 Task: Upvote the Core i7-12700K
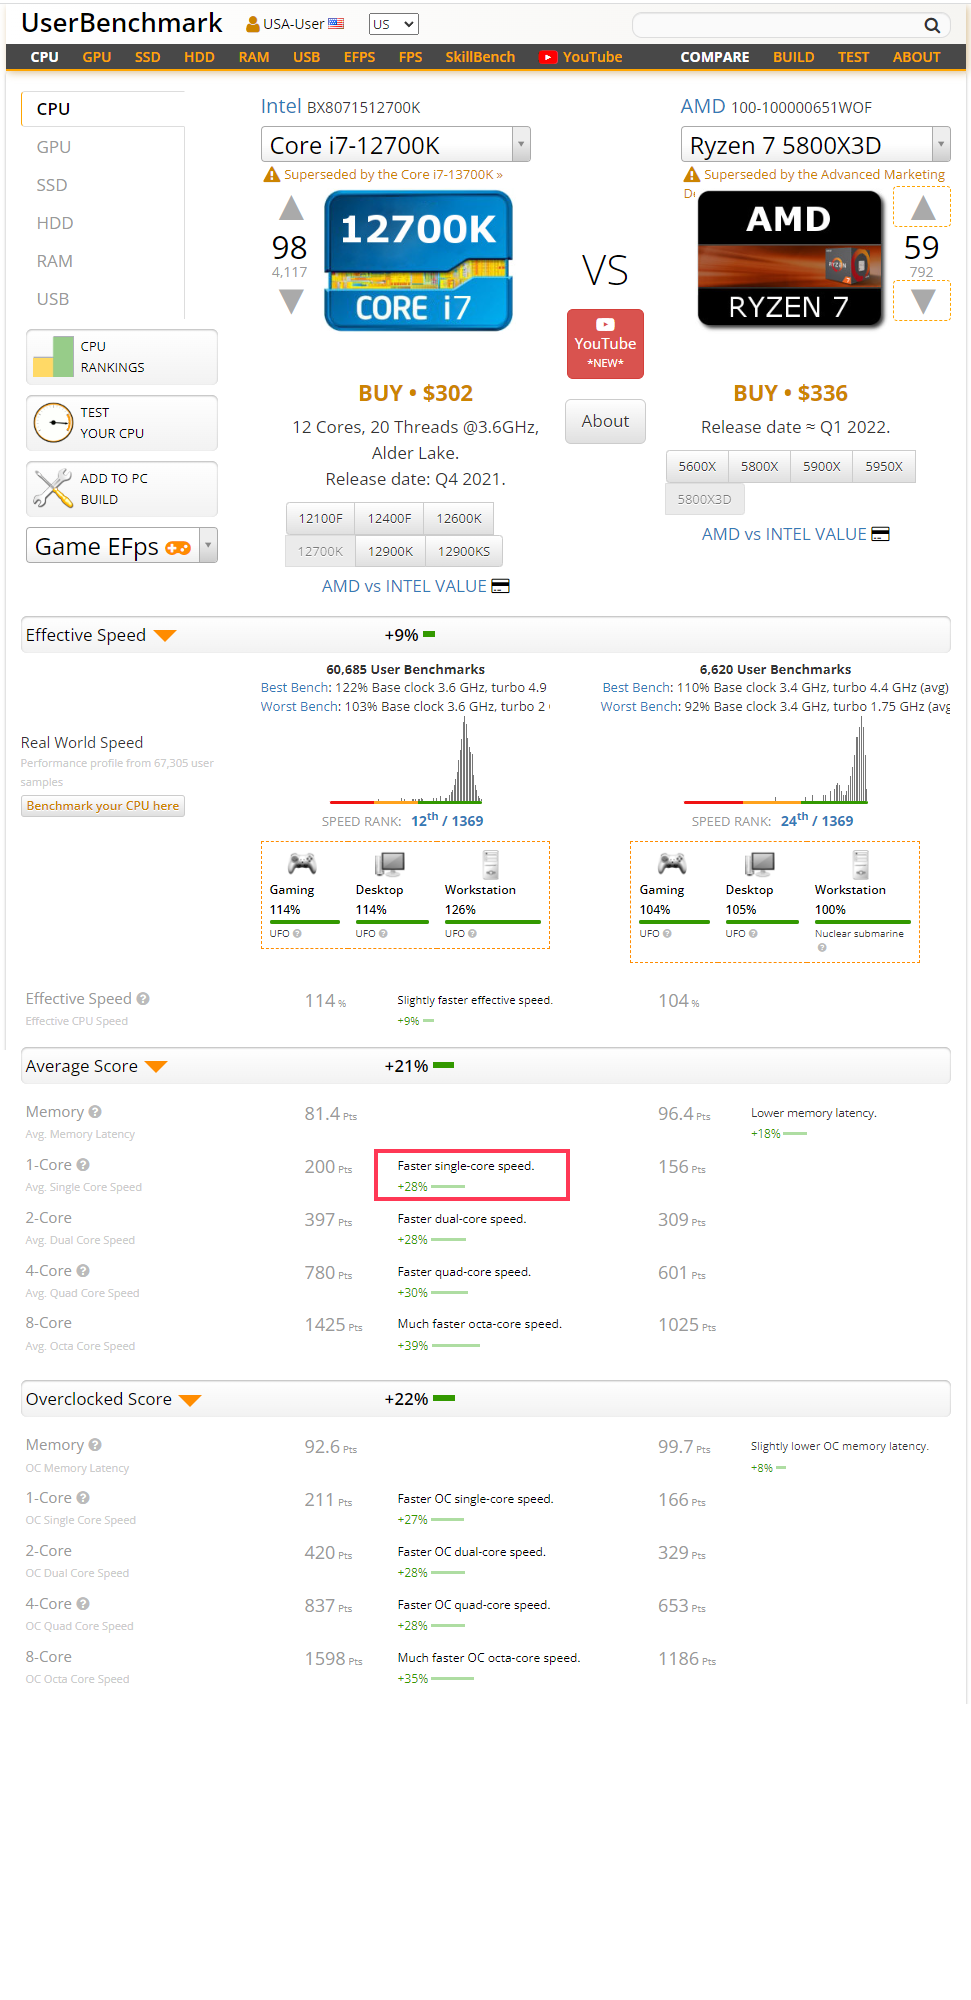point(291,208)
